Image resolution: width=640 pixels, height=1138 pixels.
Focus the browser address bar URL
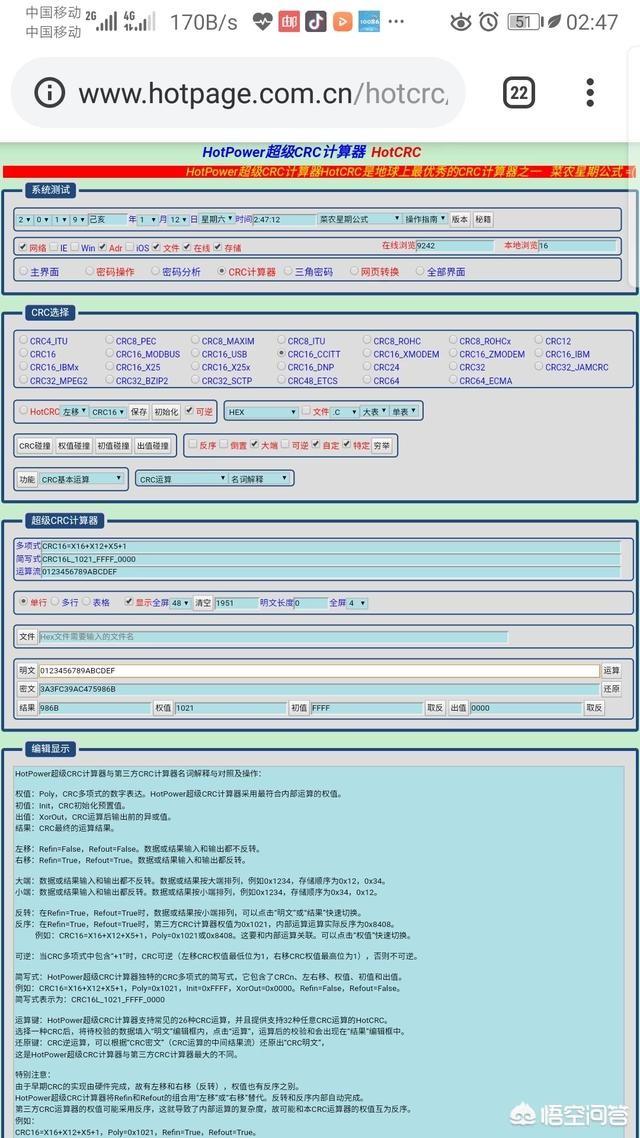(x=263, y=93)
